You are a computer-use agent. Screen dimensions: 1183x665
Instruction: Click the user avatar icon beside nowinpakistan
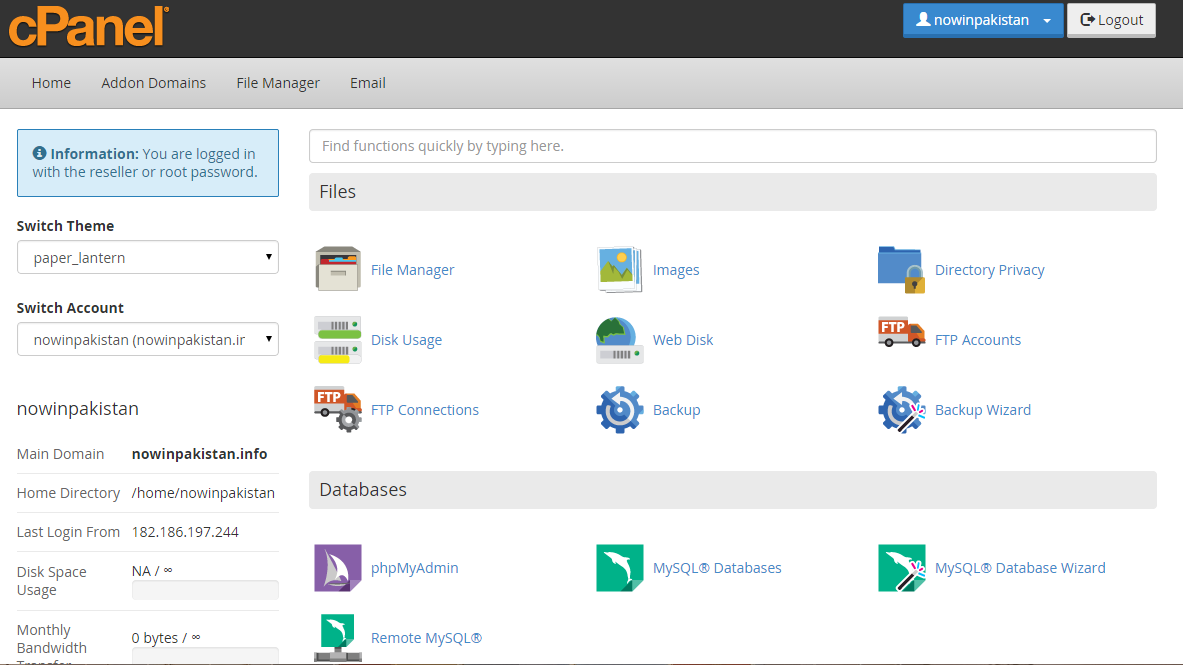coord(923,20)
